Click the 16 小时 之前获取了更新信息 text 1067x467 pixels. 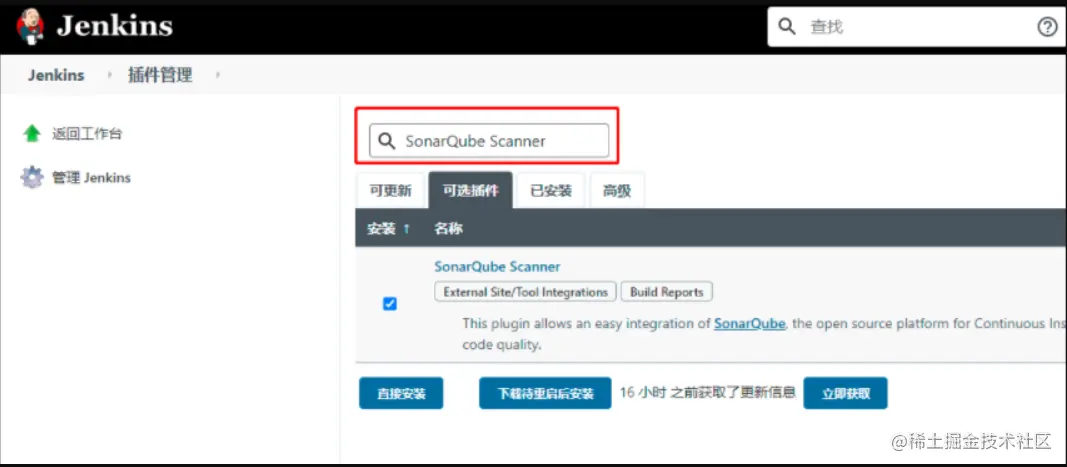[707, 393]
